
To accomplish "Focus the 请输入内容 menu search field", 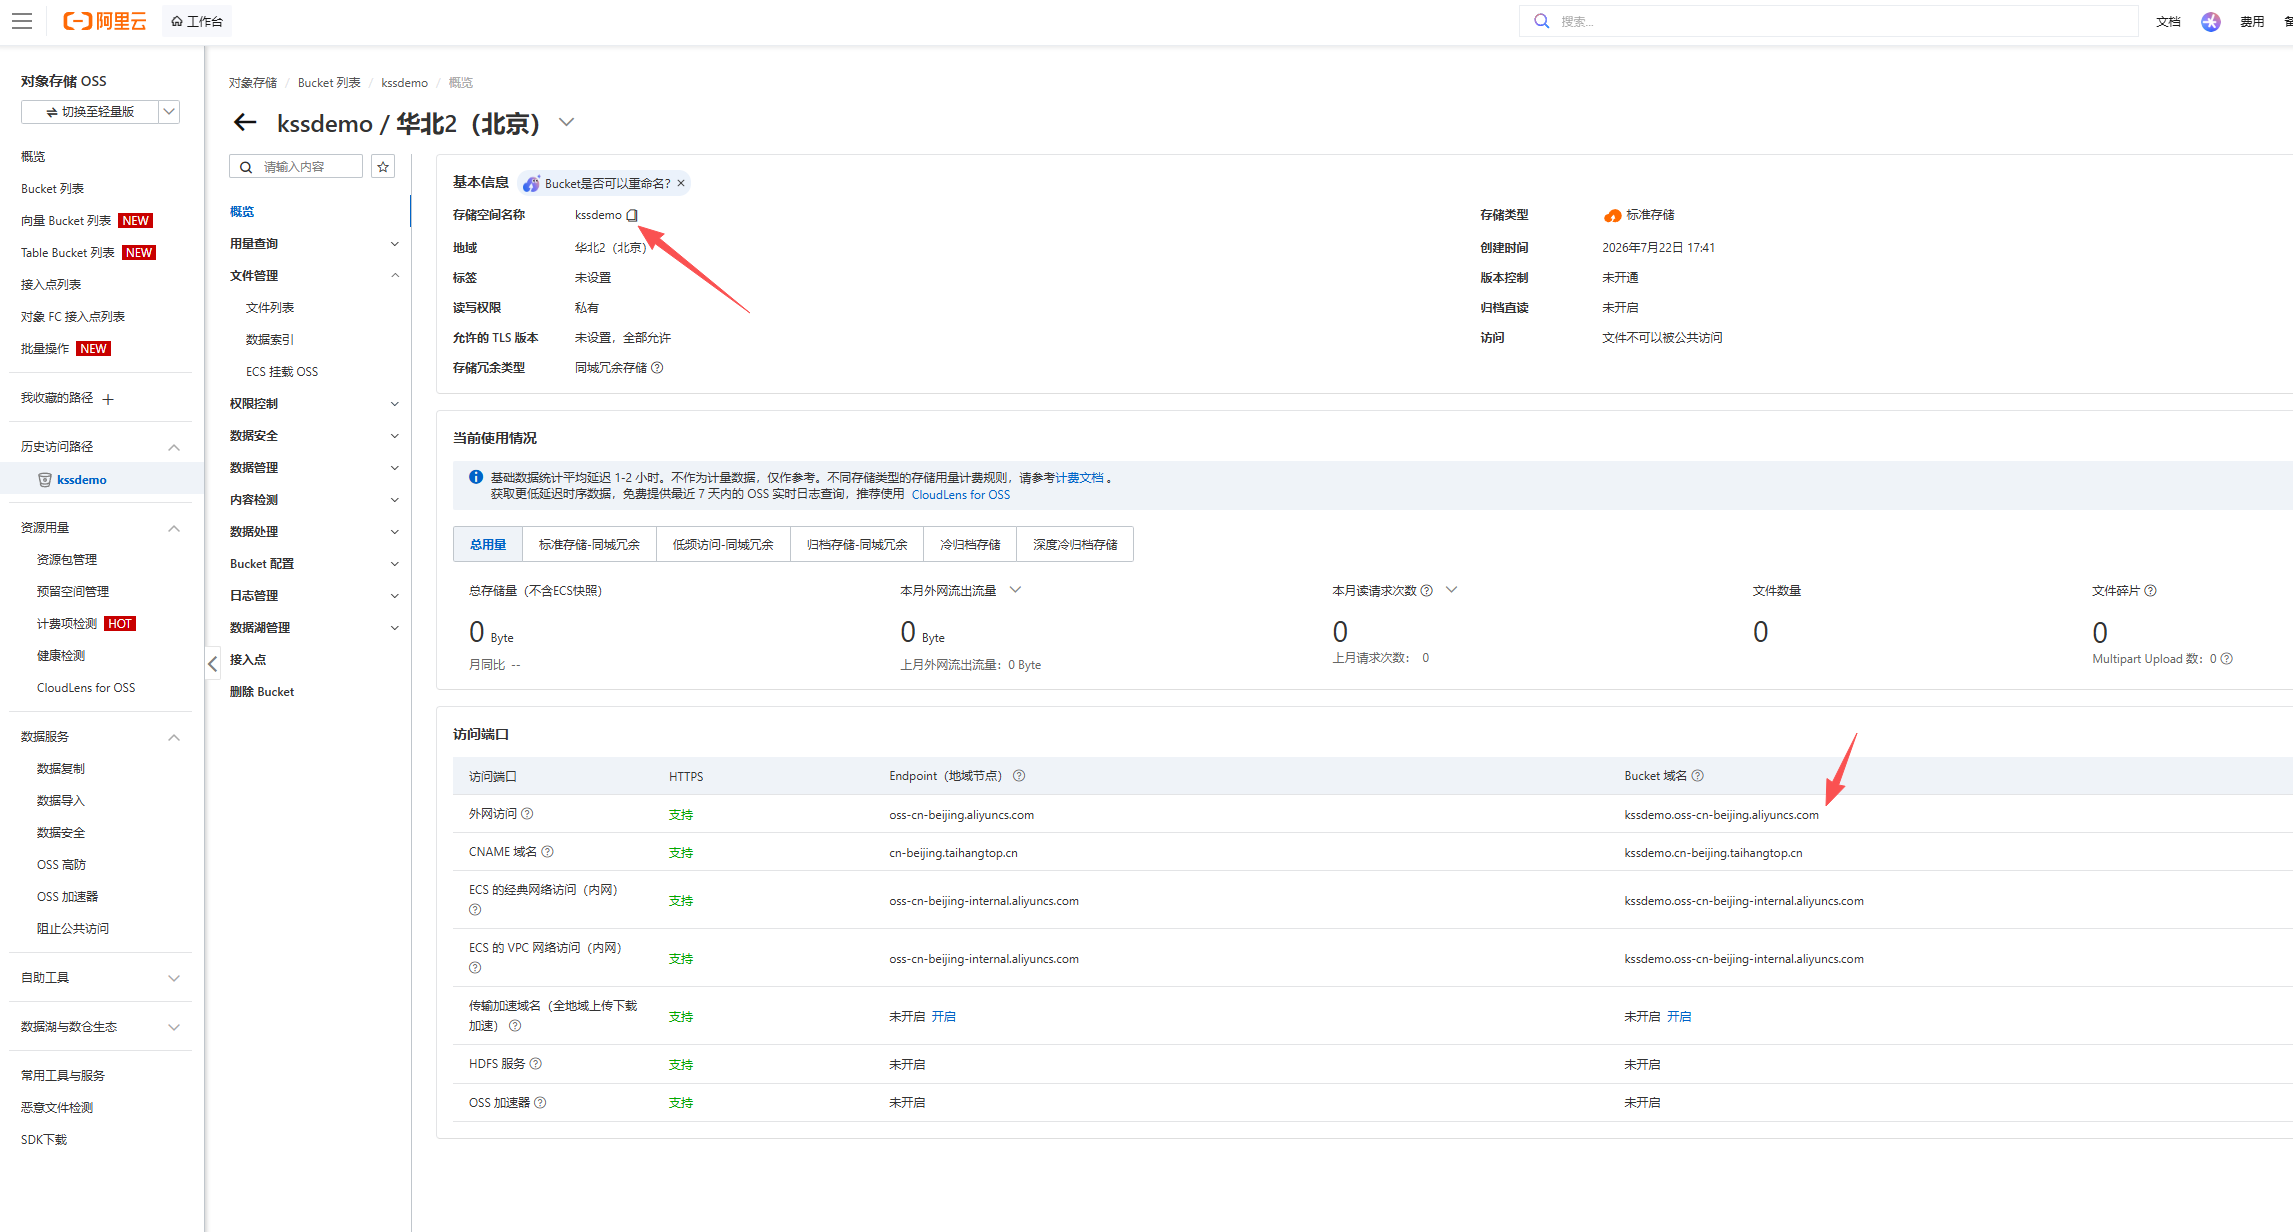I will coord(296,167).
